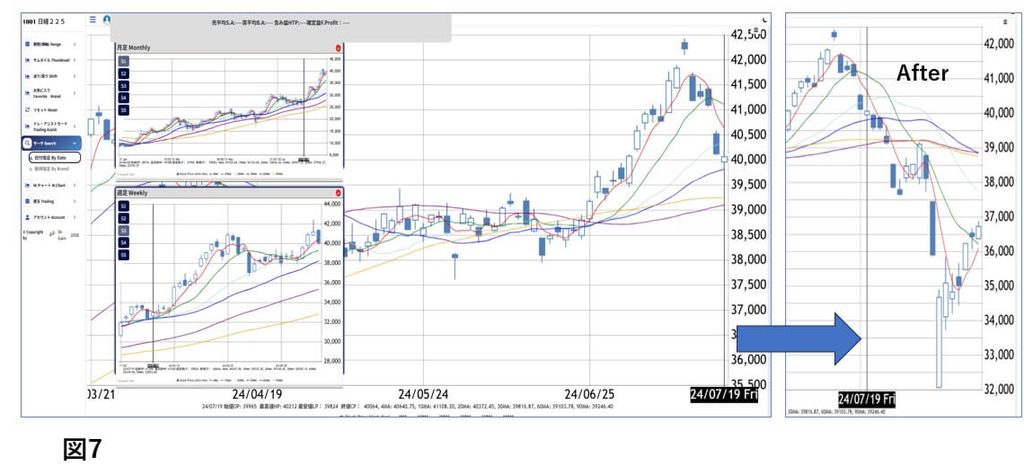1024x464 pixels.
Task: Select S5 in the Monthly popup
Action: tap(123, 110)
